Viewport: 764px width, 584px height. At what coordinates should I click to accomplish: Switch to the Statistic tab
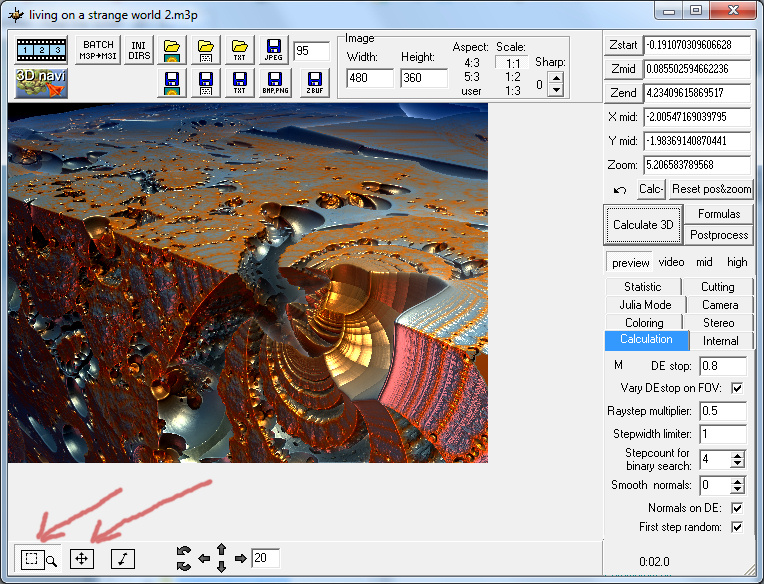643,286
